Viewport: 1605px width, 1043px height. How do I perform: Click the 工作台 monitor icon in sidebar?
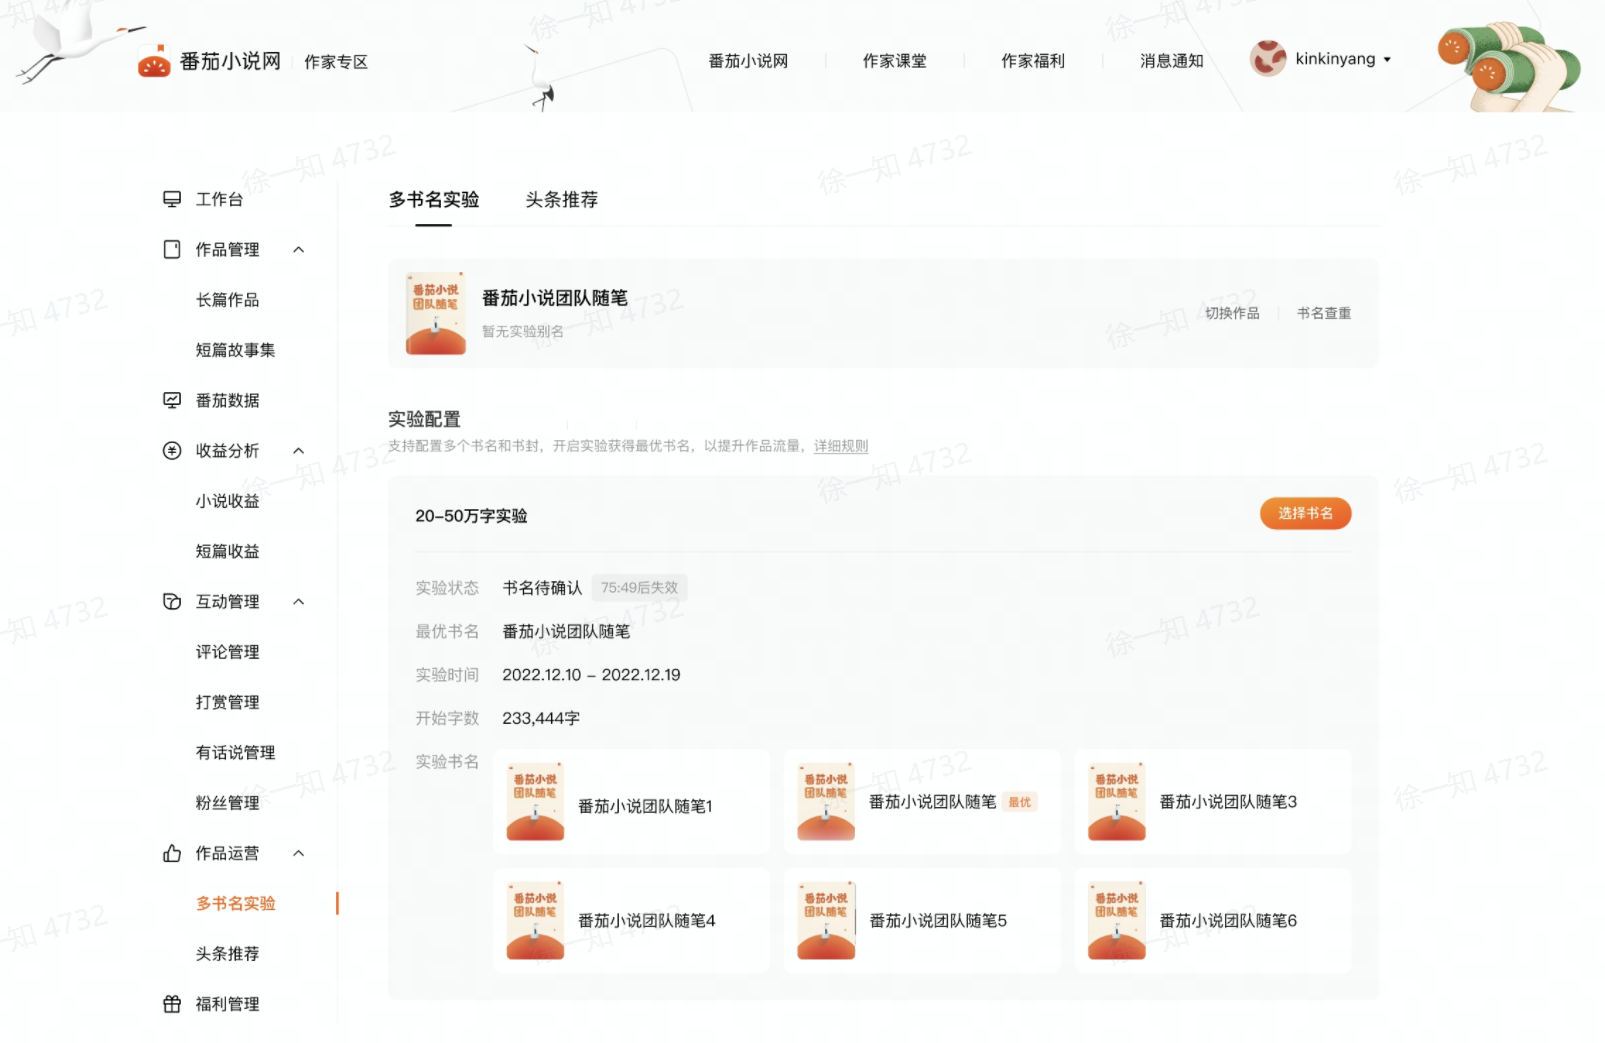(x=172, y=199)
